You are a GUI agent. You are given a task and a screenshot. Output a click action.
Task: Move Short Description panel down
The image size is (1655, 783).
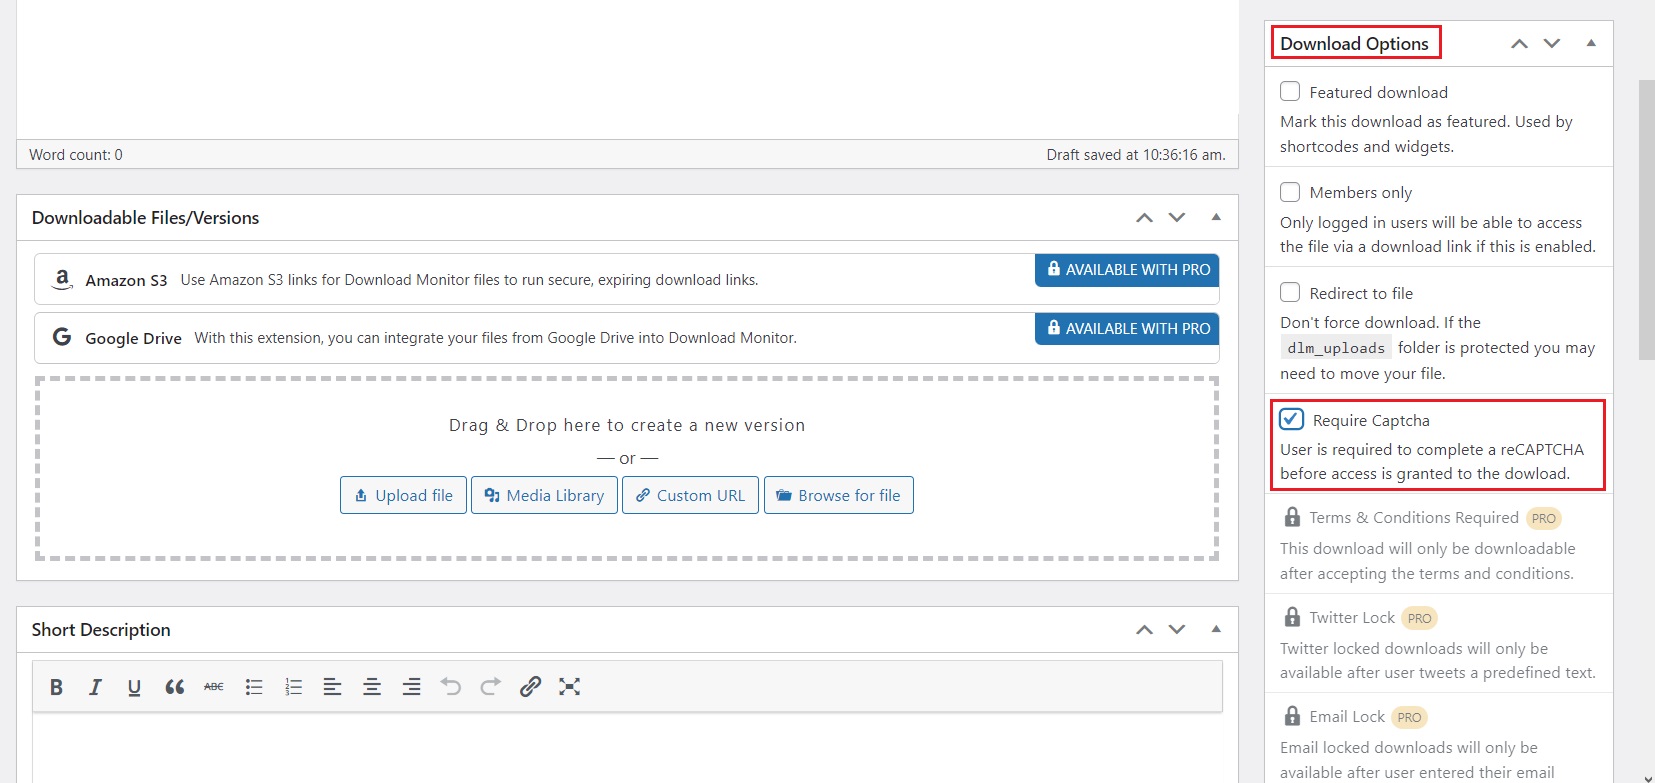click(x=1177, y=630)
